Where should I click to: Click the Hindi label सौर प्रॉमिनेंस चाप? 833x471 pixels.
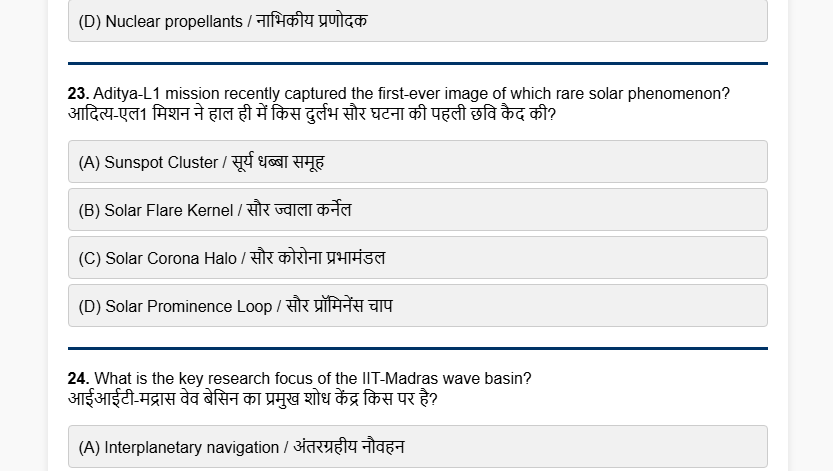[x=339, y=306]
